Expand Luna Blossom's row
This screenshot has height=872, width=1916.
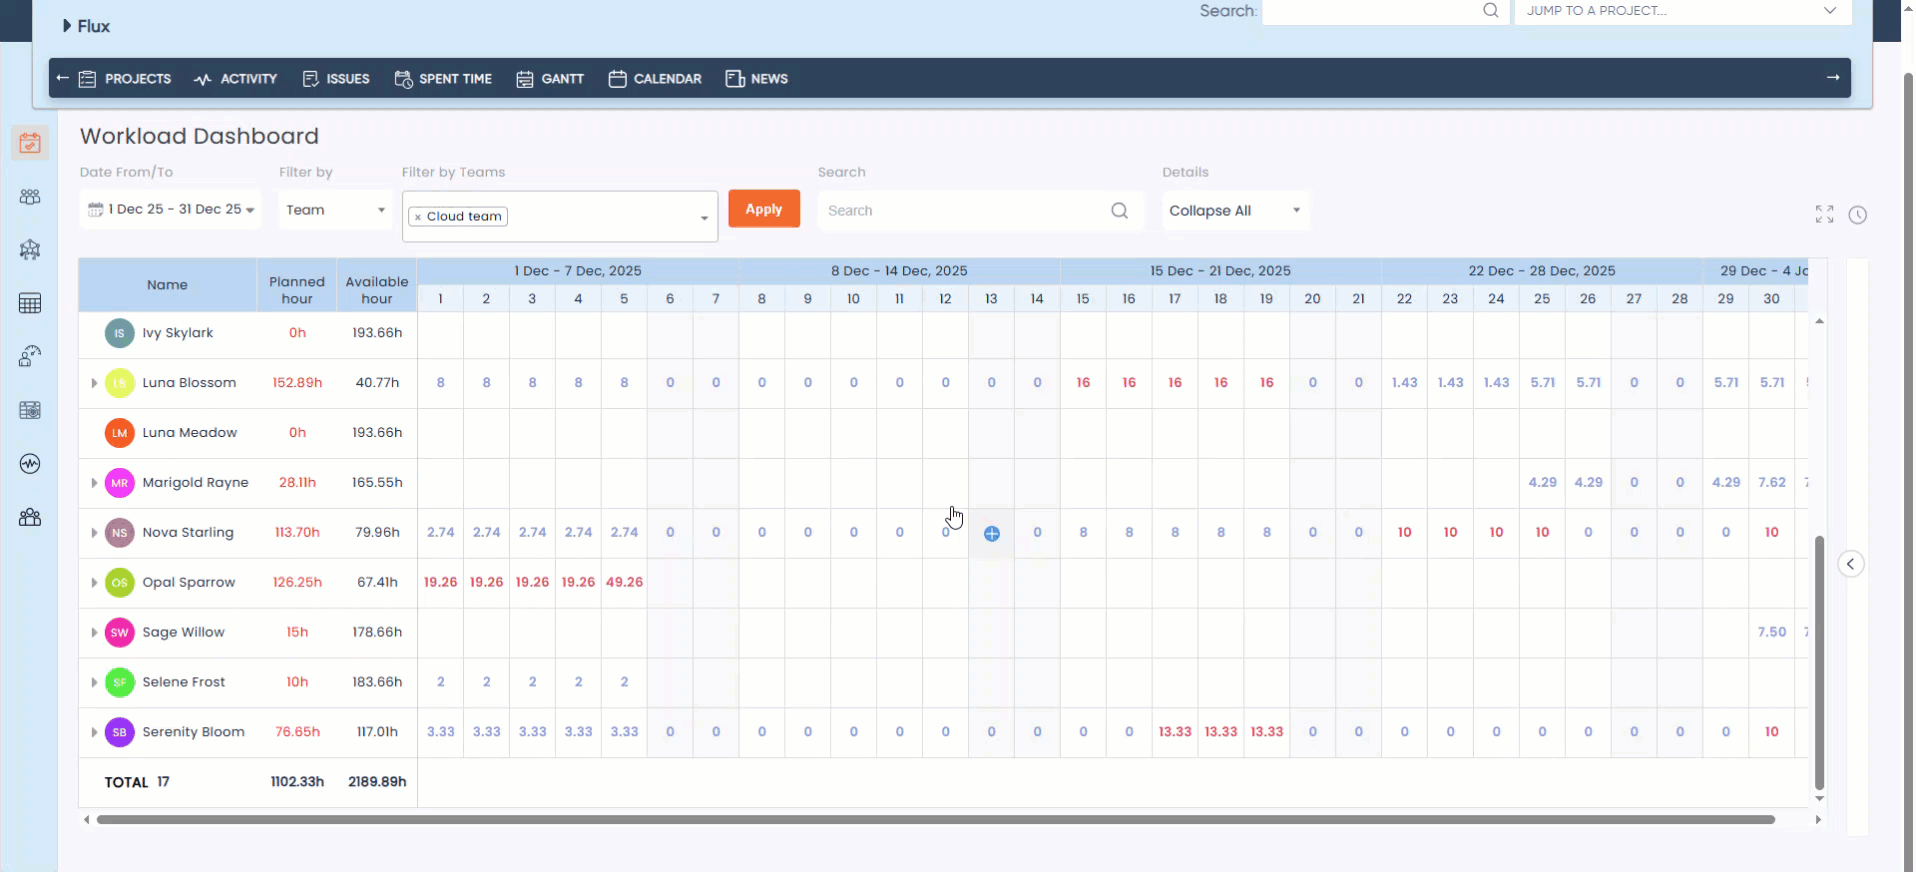pos(94,383)
